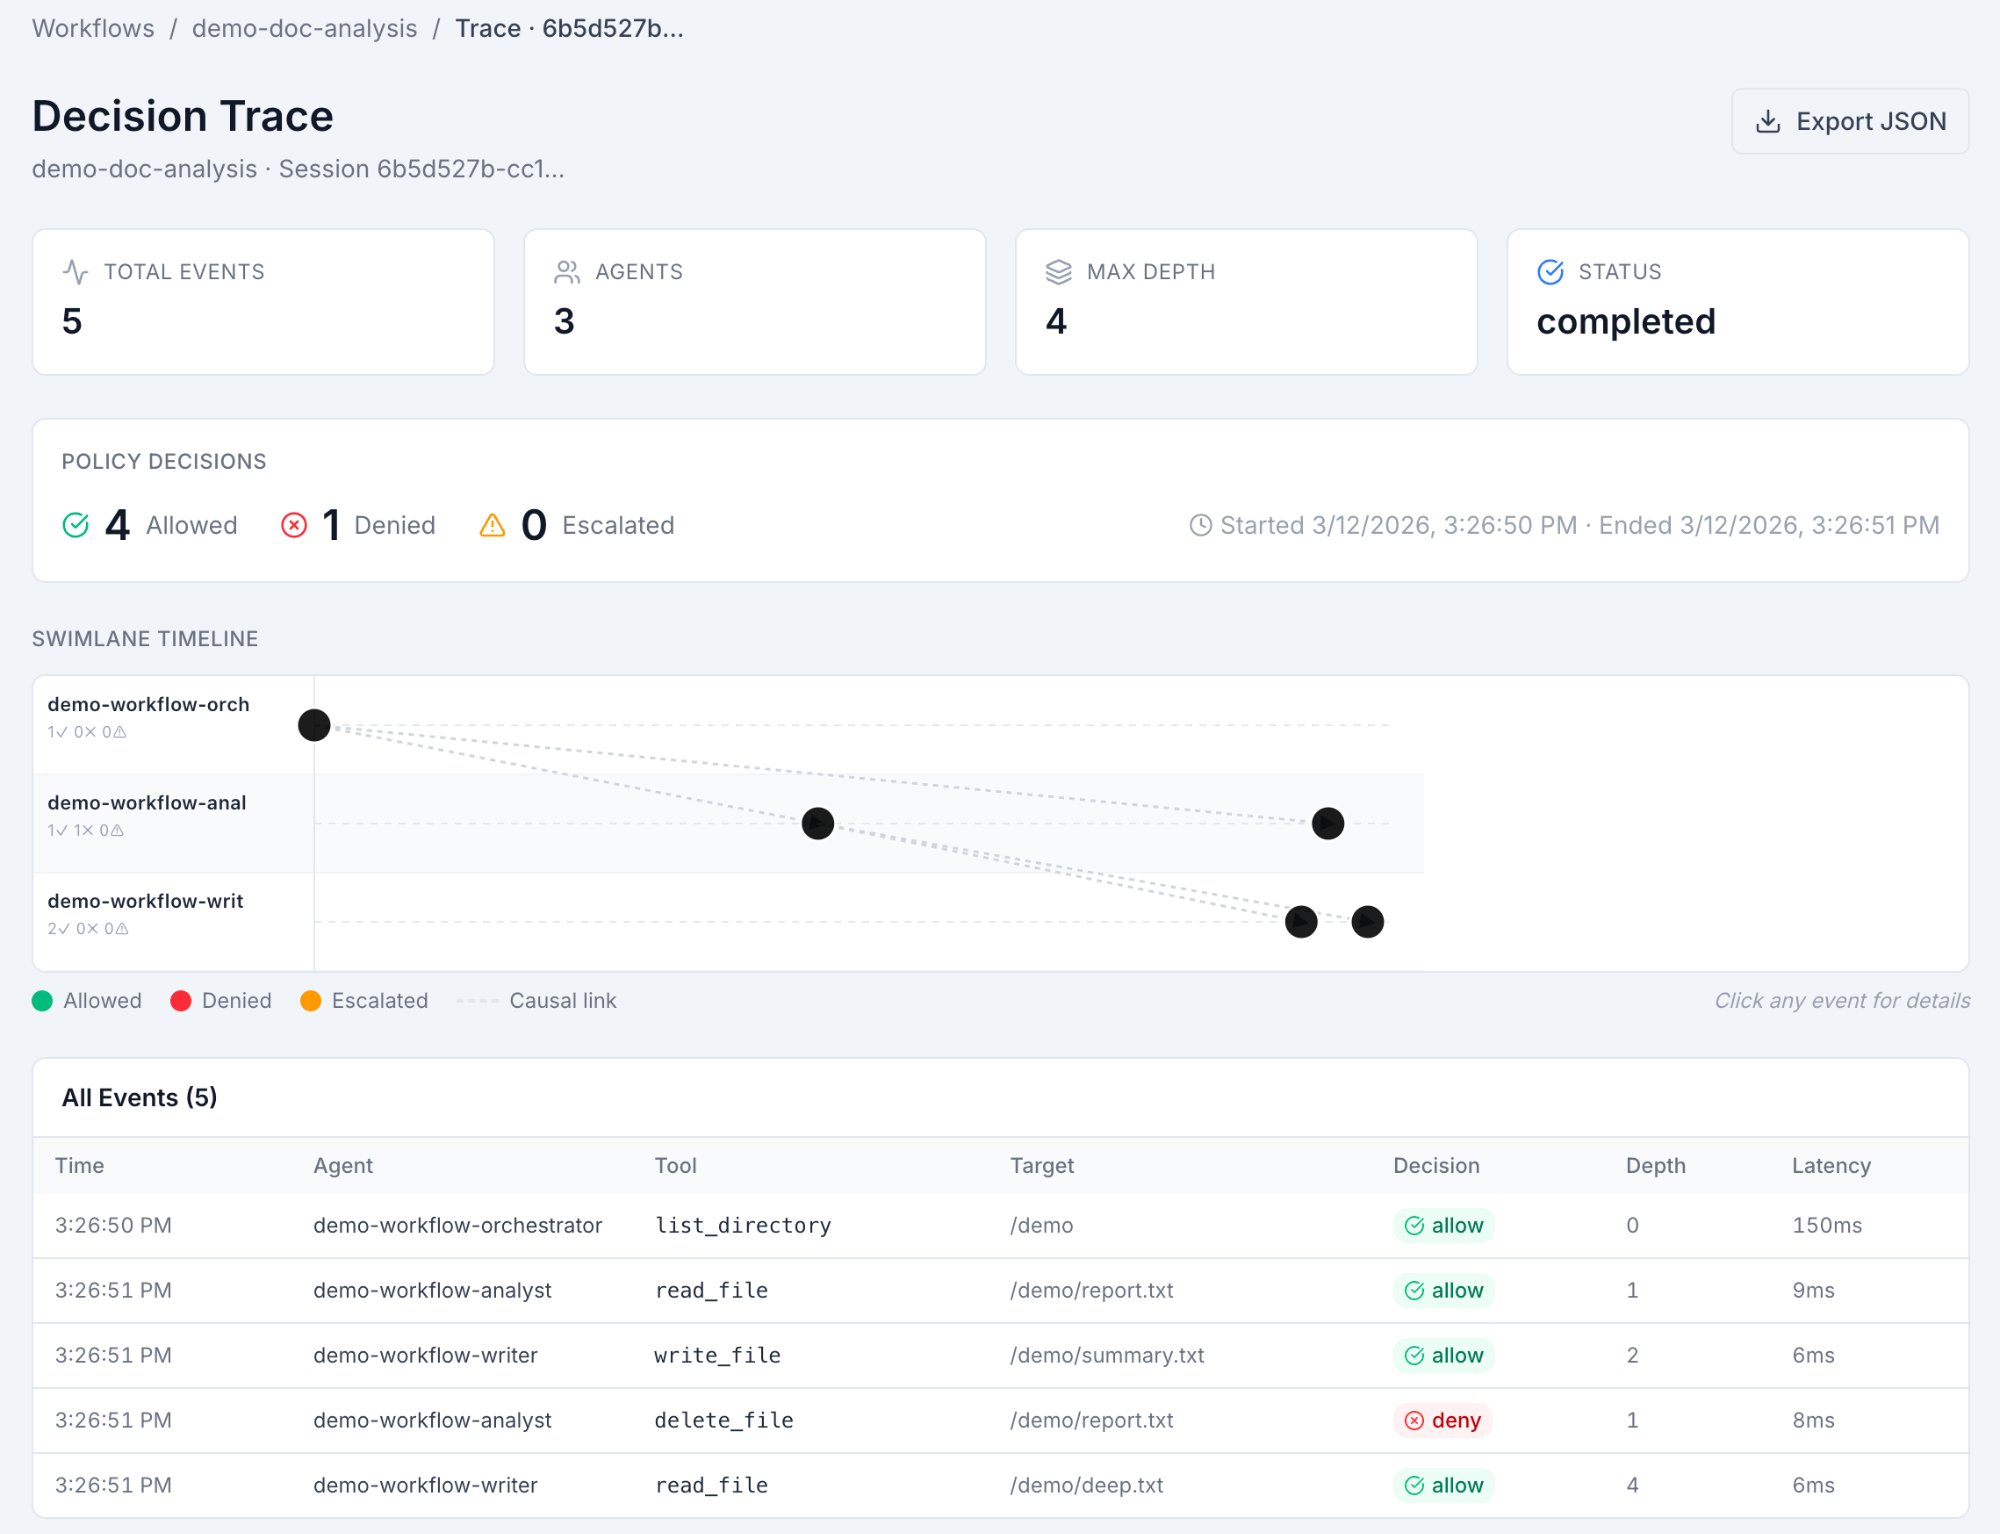The height and width of the screenshot is (1534, 2000).
Task: Click the allow badge for list_directory
Action: (x=1443, y=1225)
